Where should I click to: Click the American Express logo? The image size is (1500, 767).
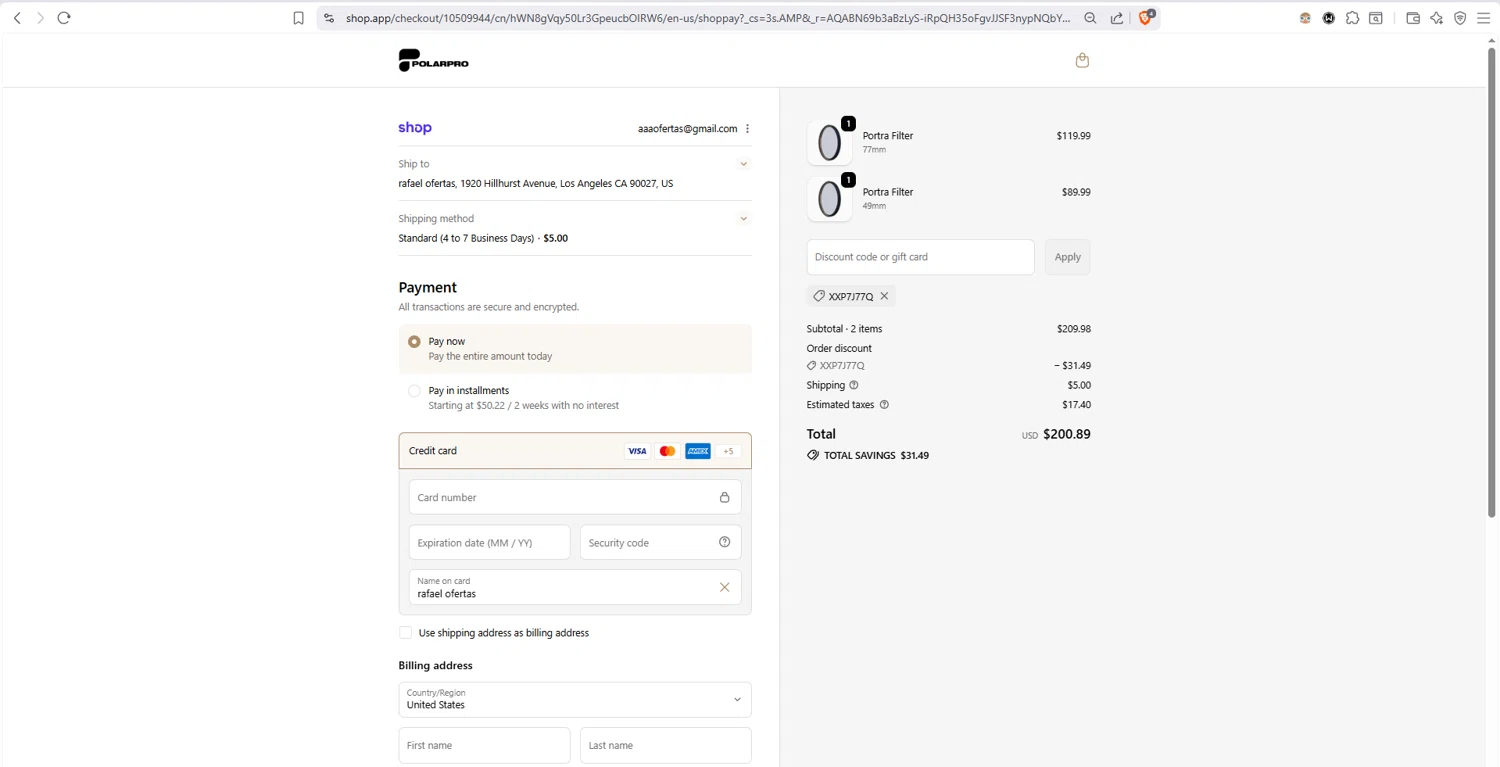[x=698, y=451]
